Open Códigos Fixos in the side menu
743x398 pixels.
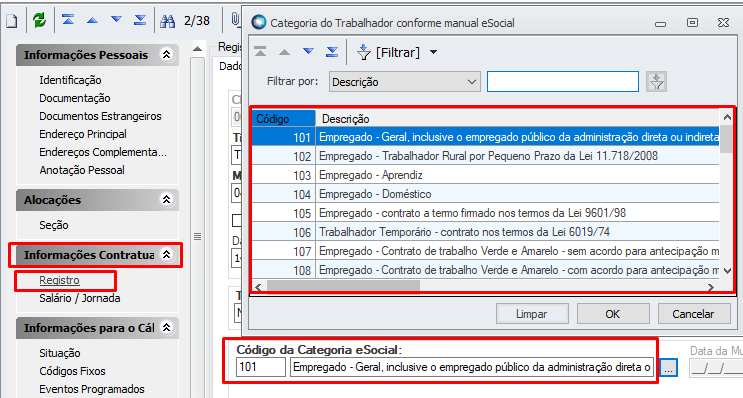point(72,371)
